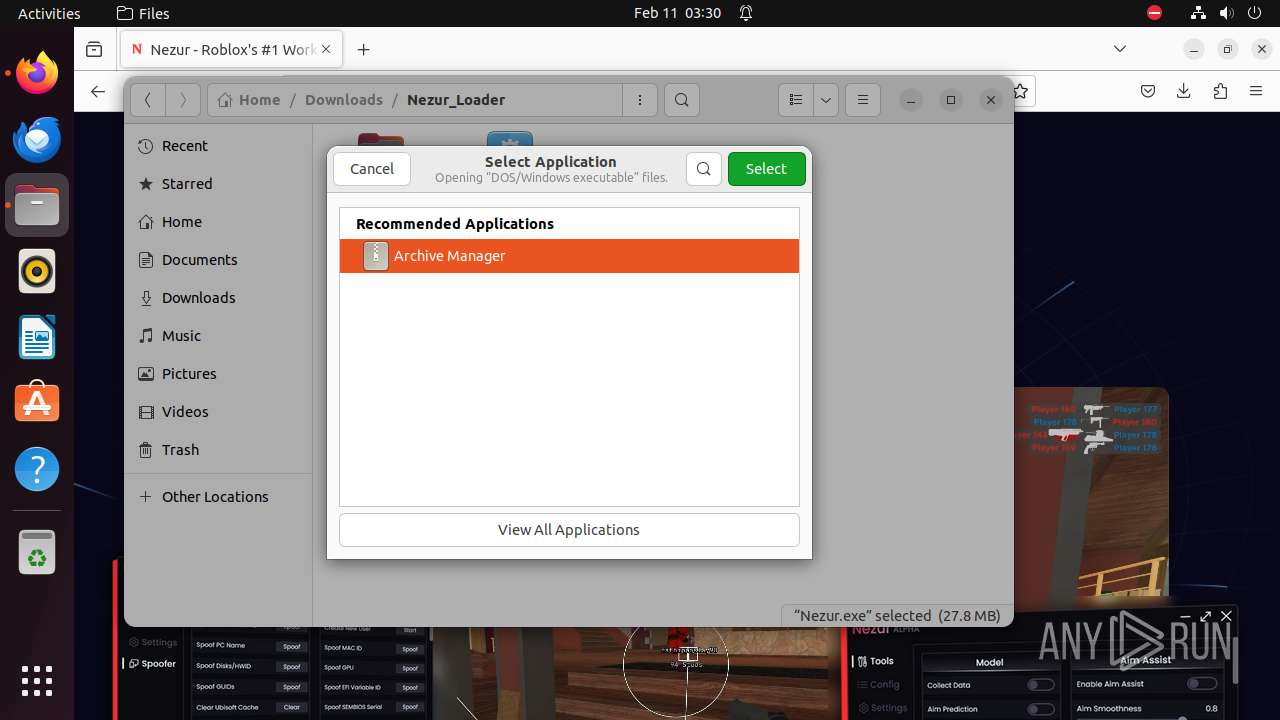
Task: Open the Firefox application menu
Action: pos(1256,92)
